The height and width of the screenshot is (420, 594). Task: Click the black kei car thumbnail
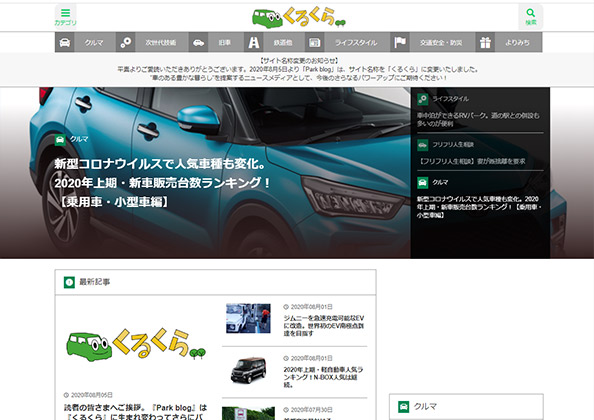(248, 370)
